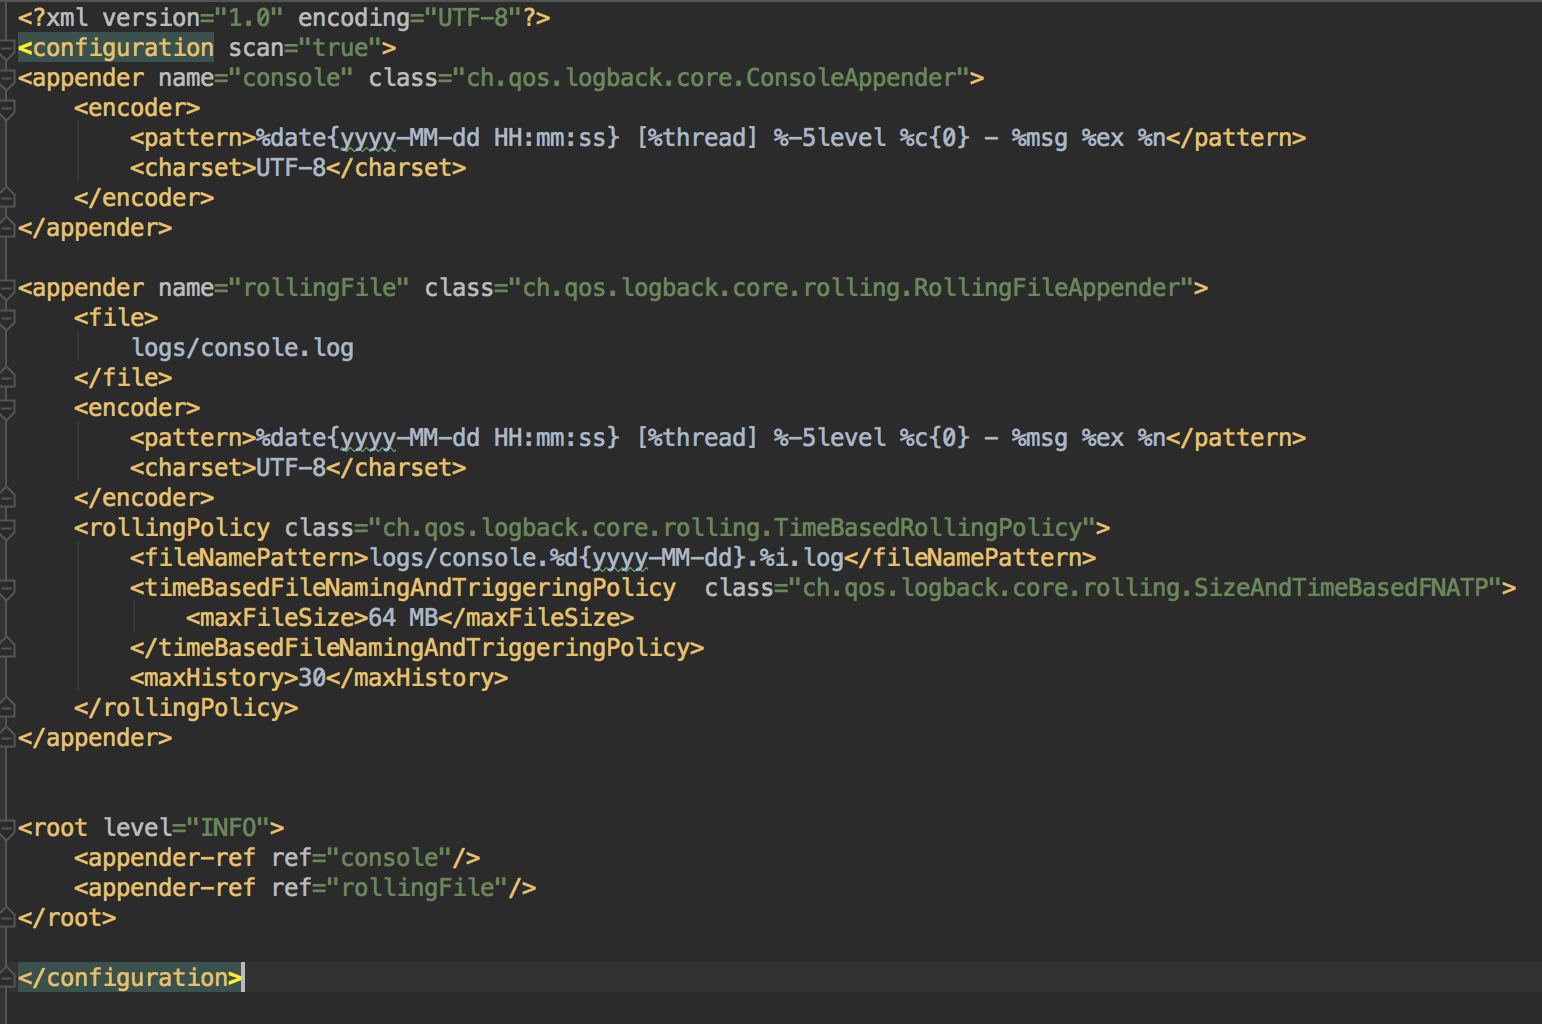This screenshot has width=1542, height=1024.
Task: Fold the rollingFile appender's encoder block
Action: [x=7, y=408]
